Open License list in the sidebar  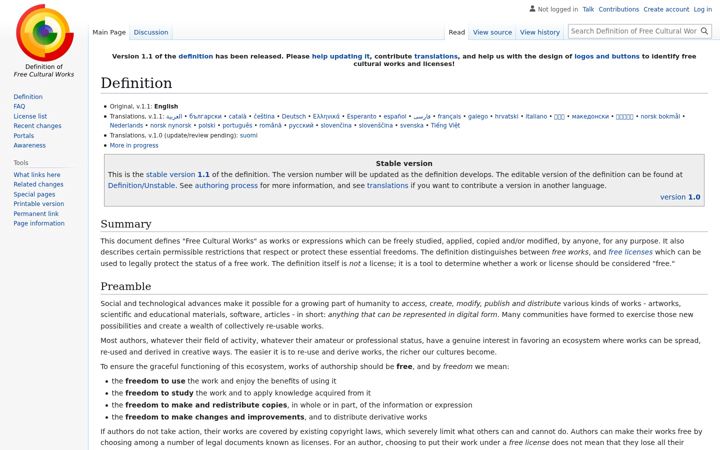pos(30,116)
